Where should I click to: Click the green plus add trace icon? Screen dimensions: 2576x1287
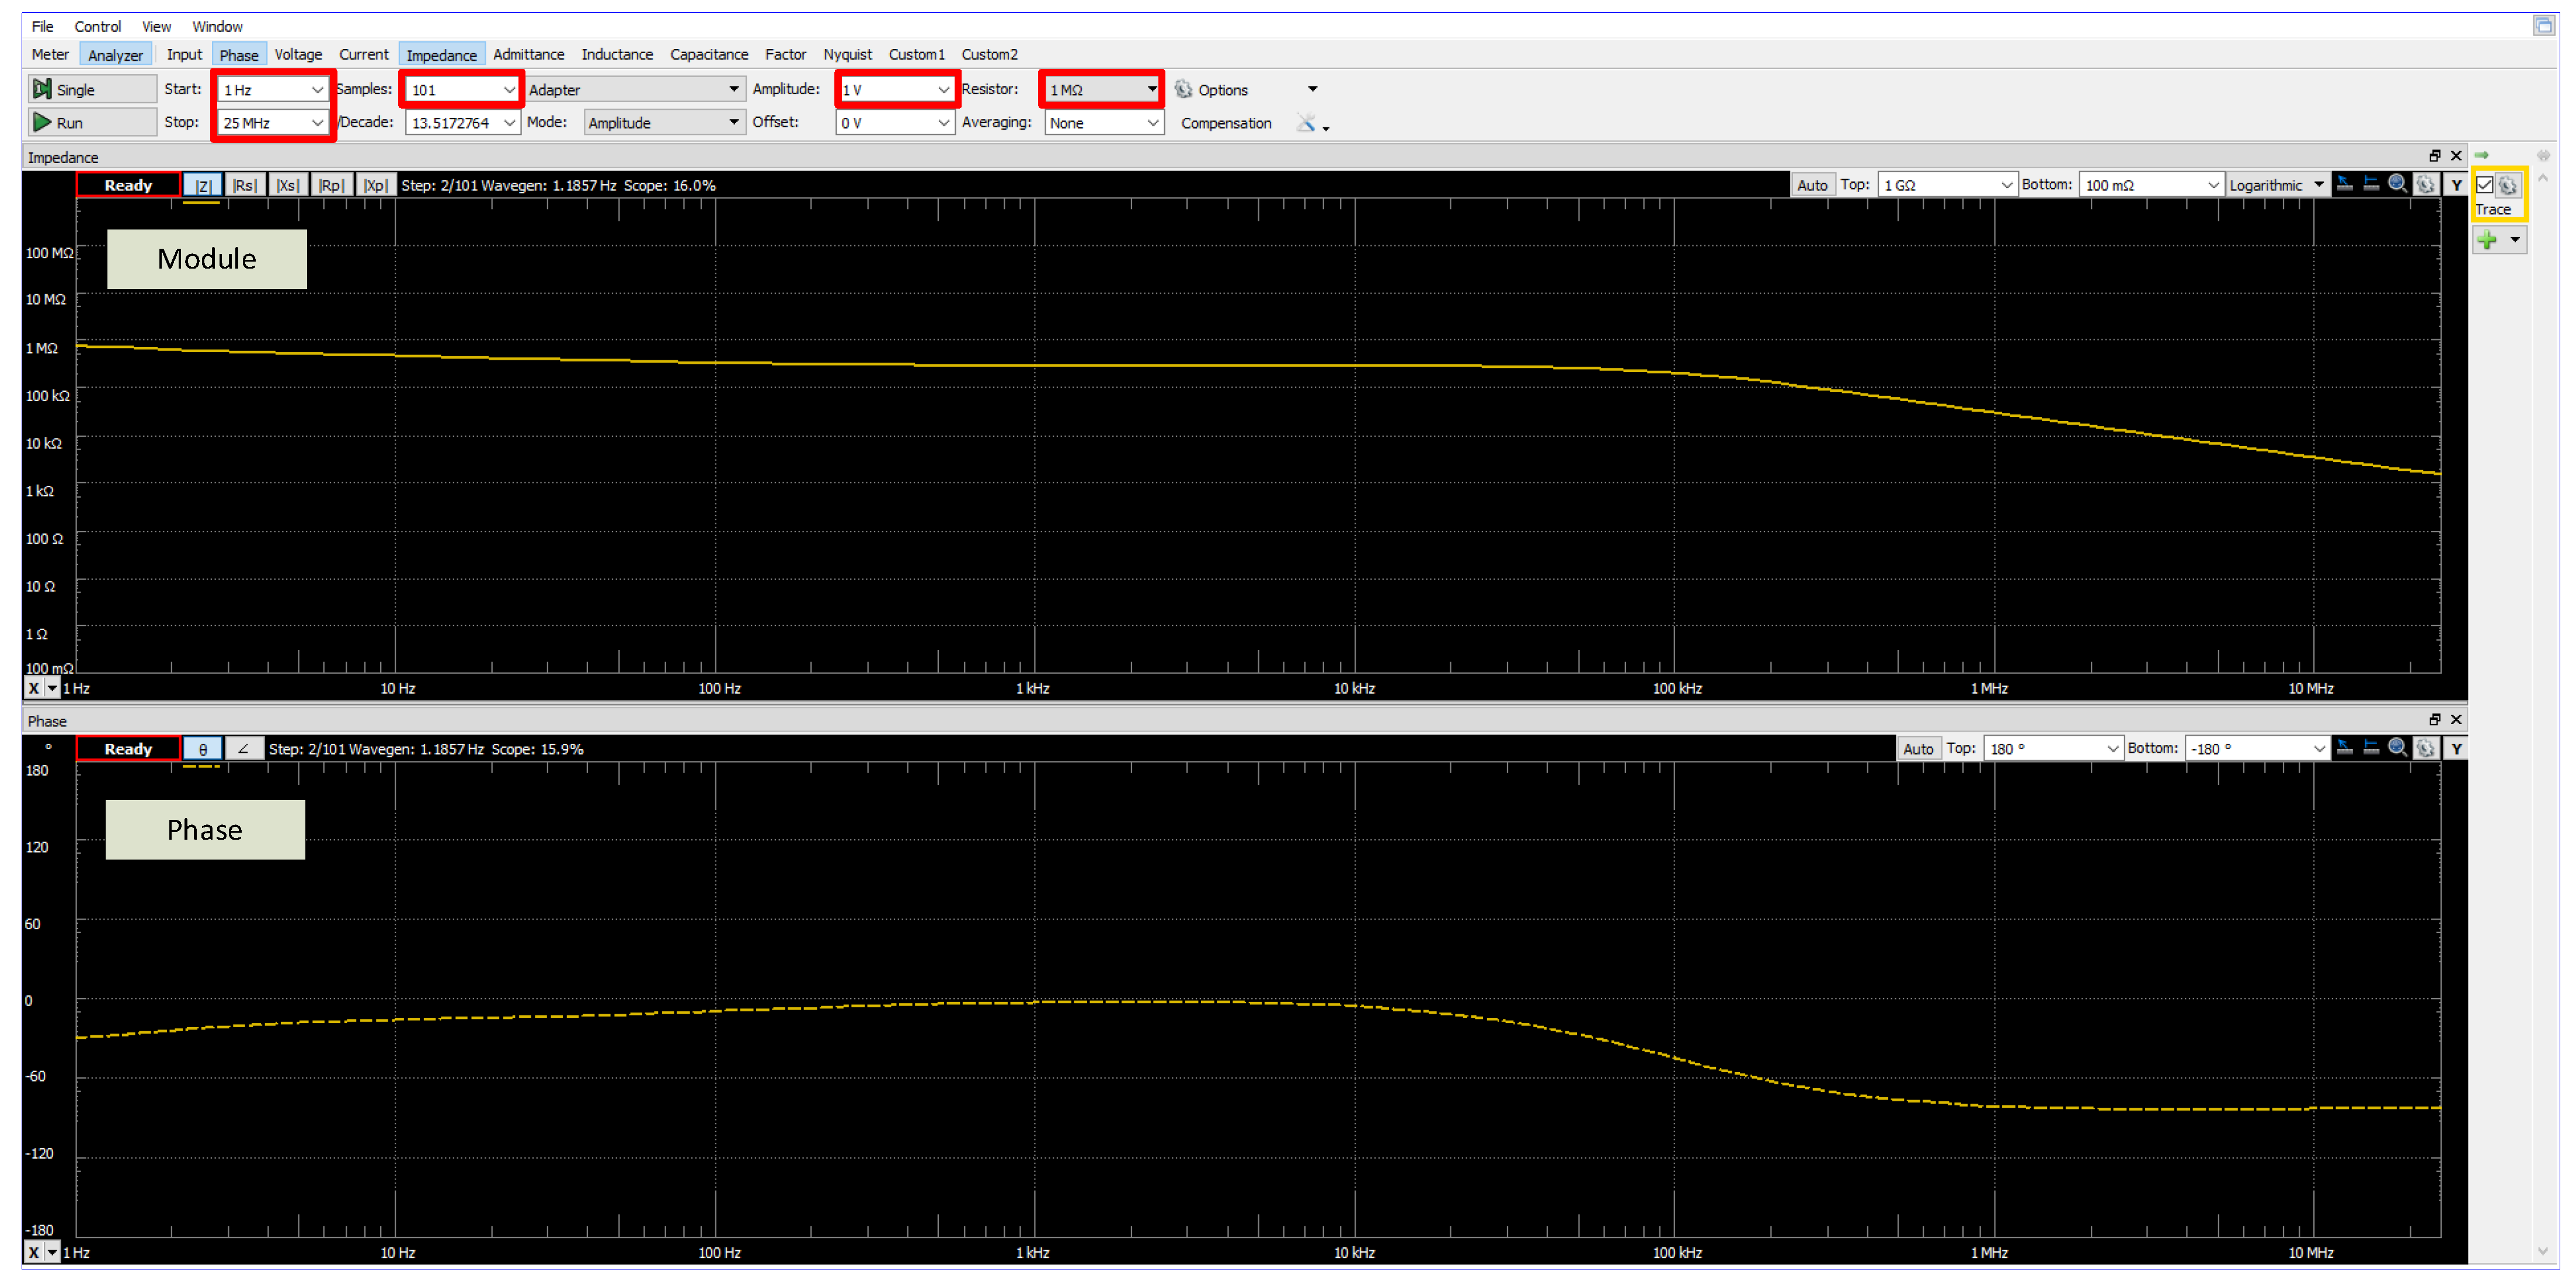[x=2487, y=240]
